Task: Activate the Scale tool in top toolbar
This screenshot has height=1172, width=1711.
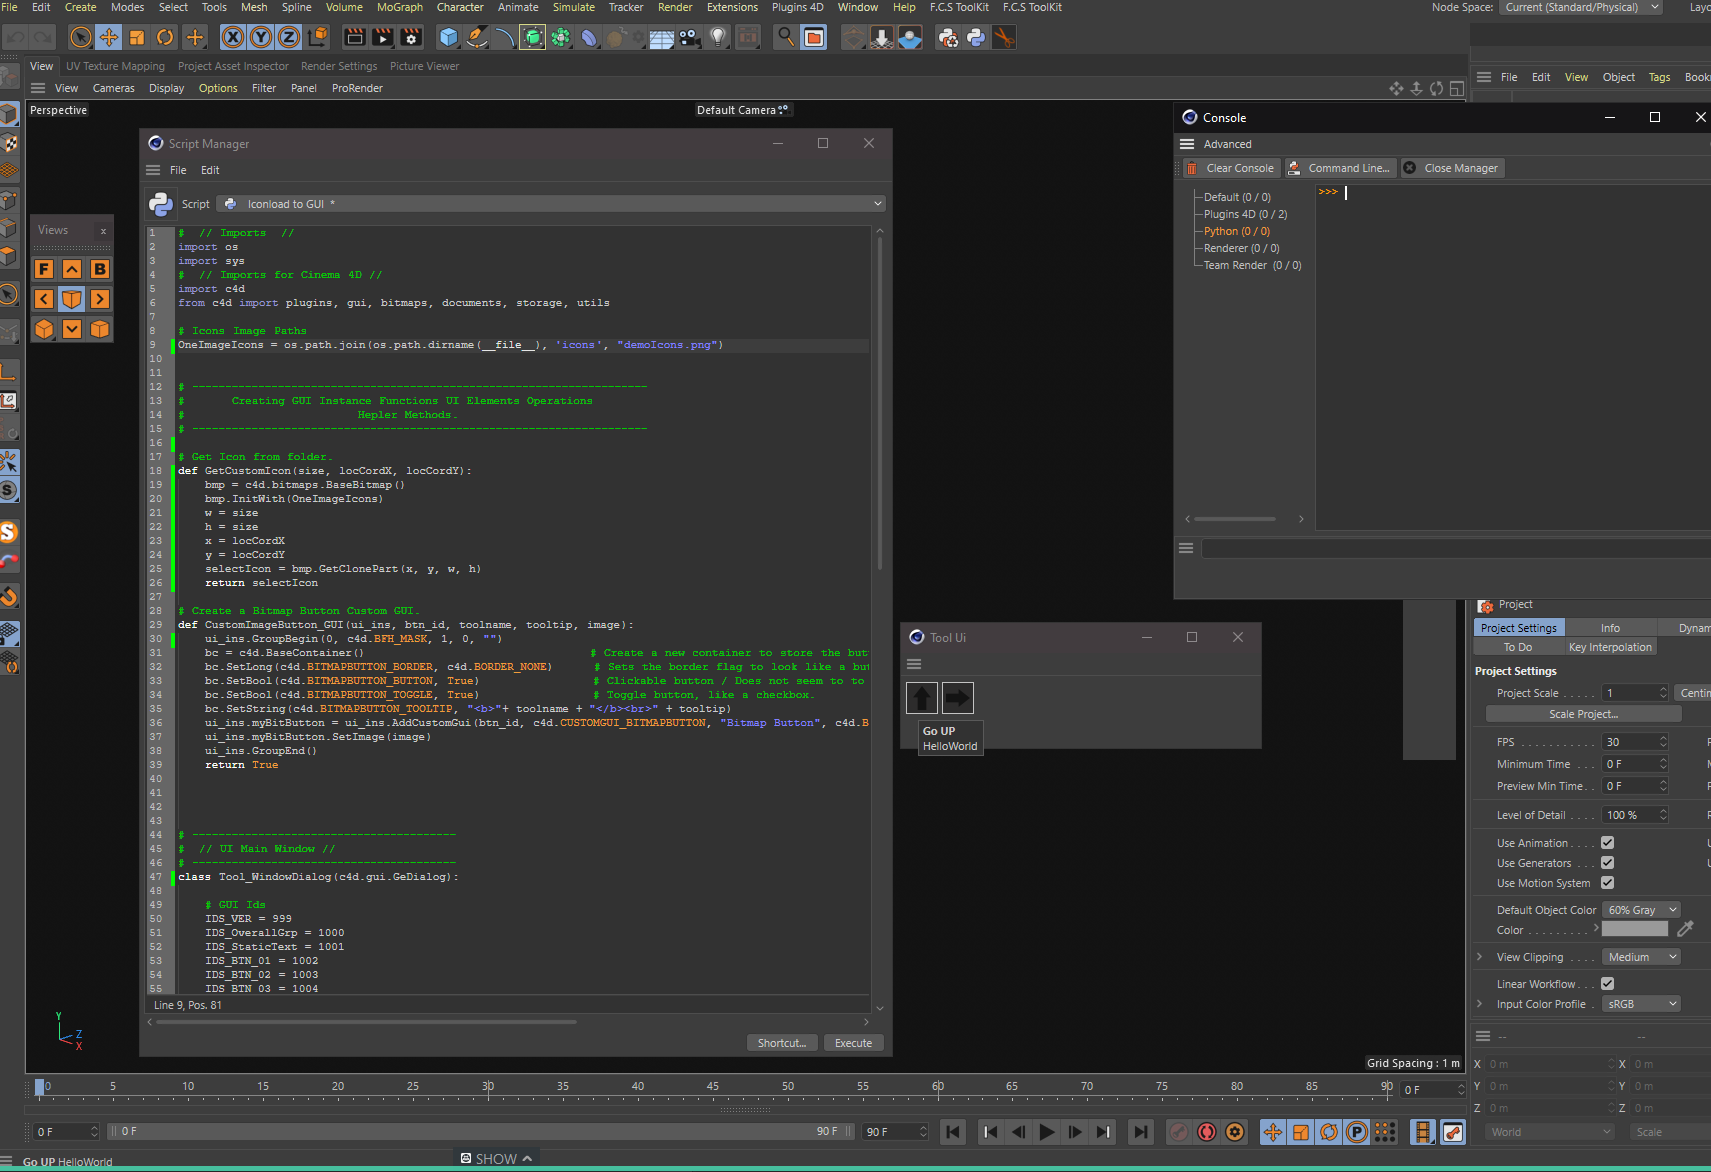Action: coord(137,38)
